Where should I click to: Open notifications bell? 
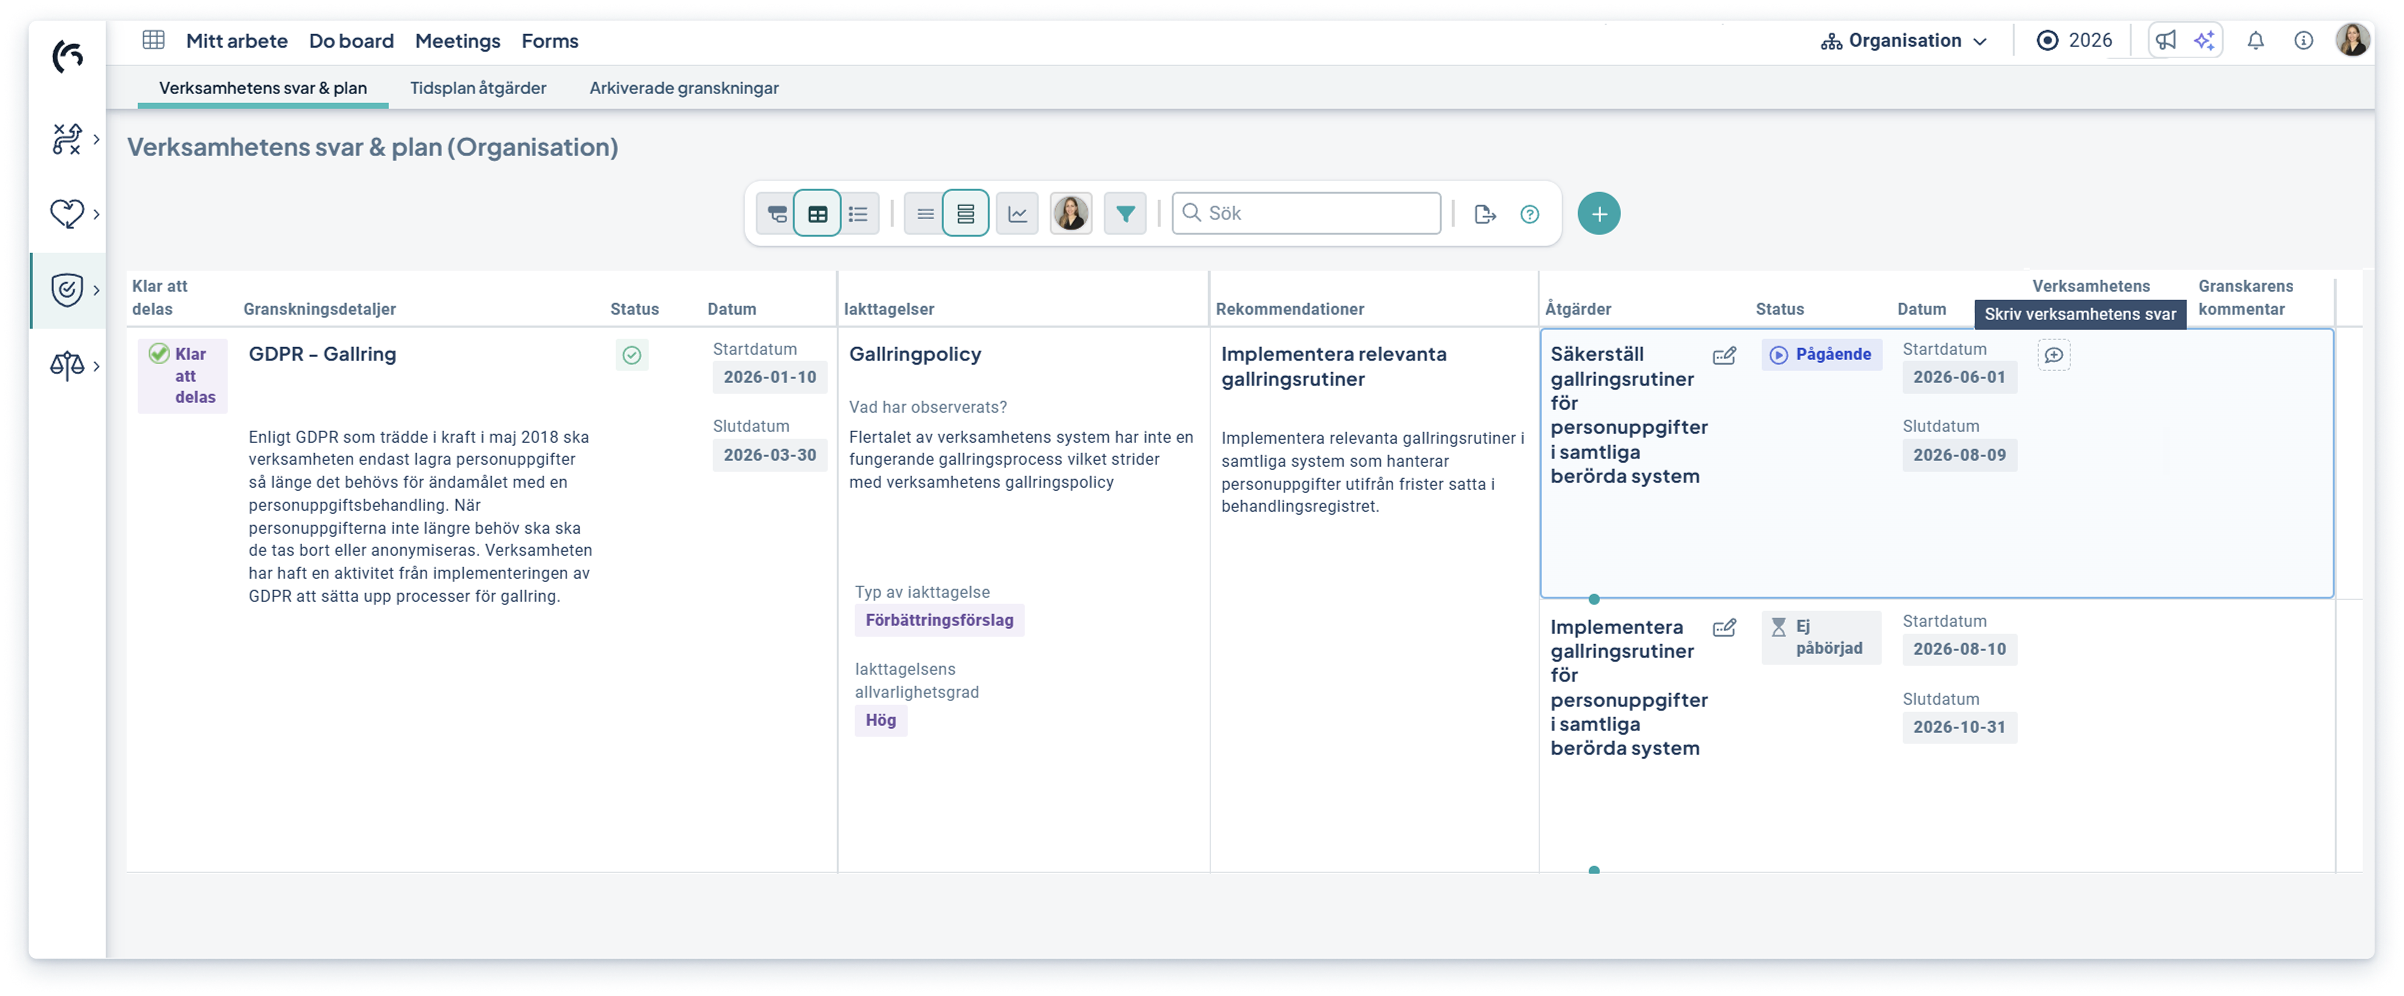tap(2256, 41)
